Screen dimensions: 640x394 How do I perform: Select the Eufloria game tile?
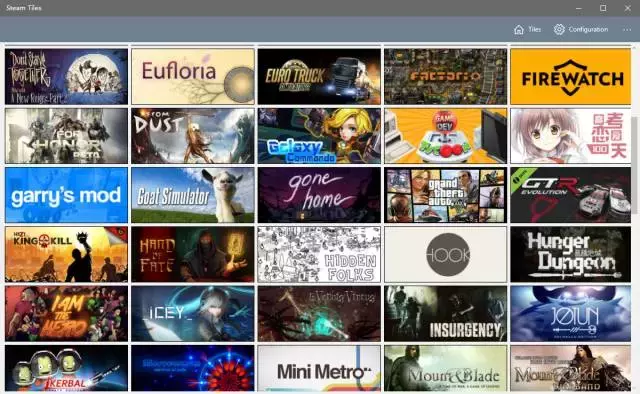tap(193, 77)
